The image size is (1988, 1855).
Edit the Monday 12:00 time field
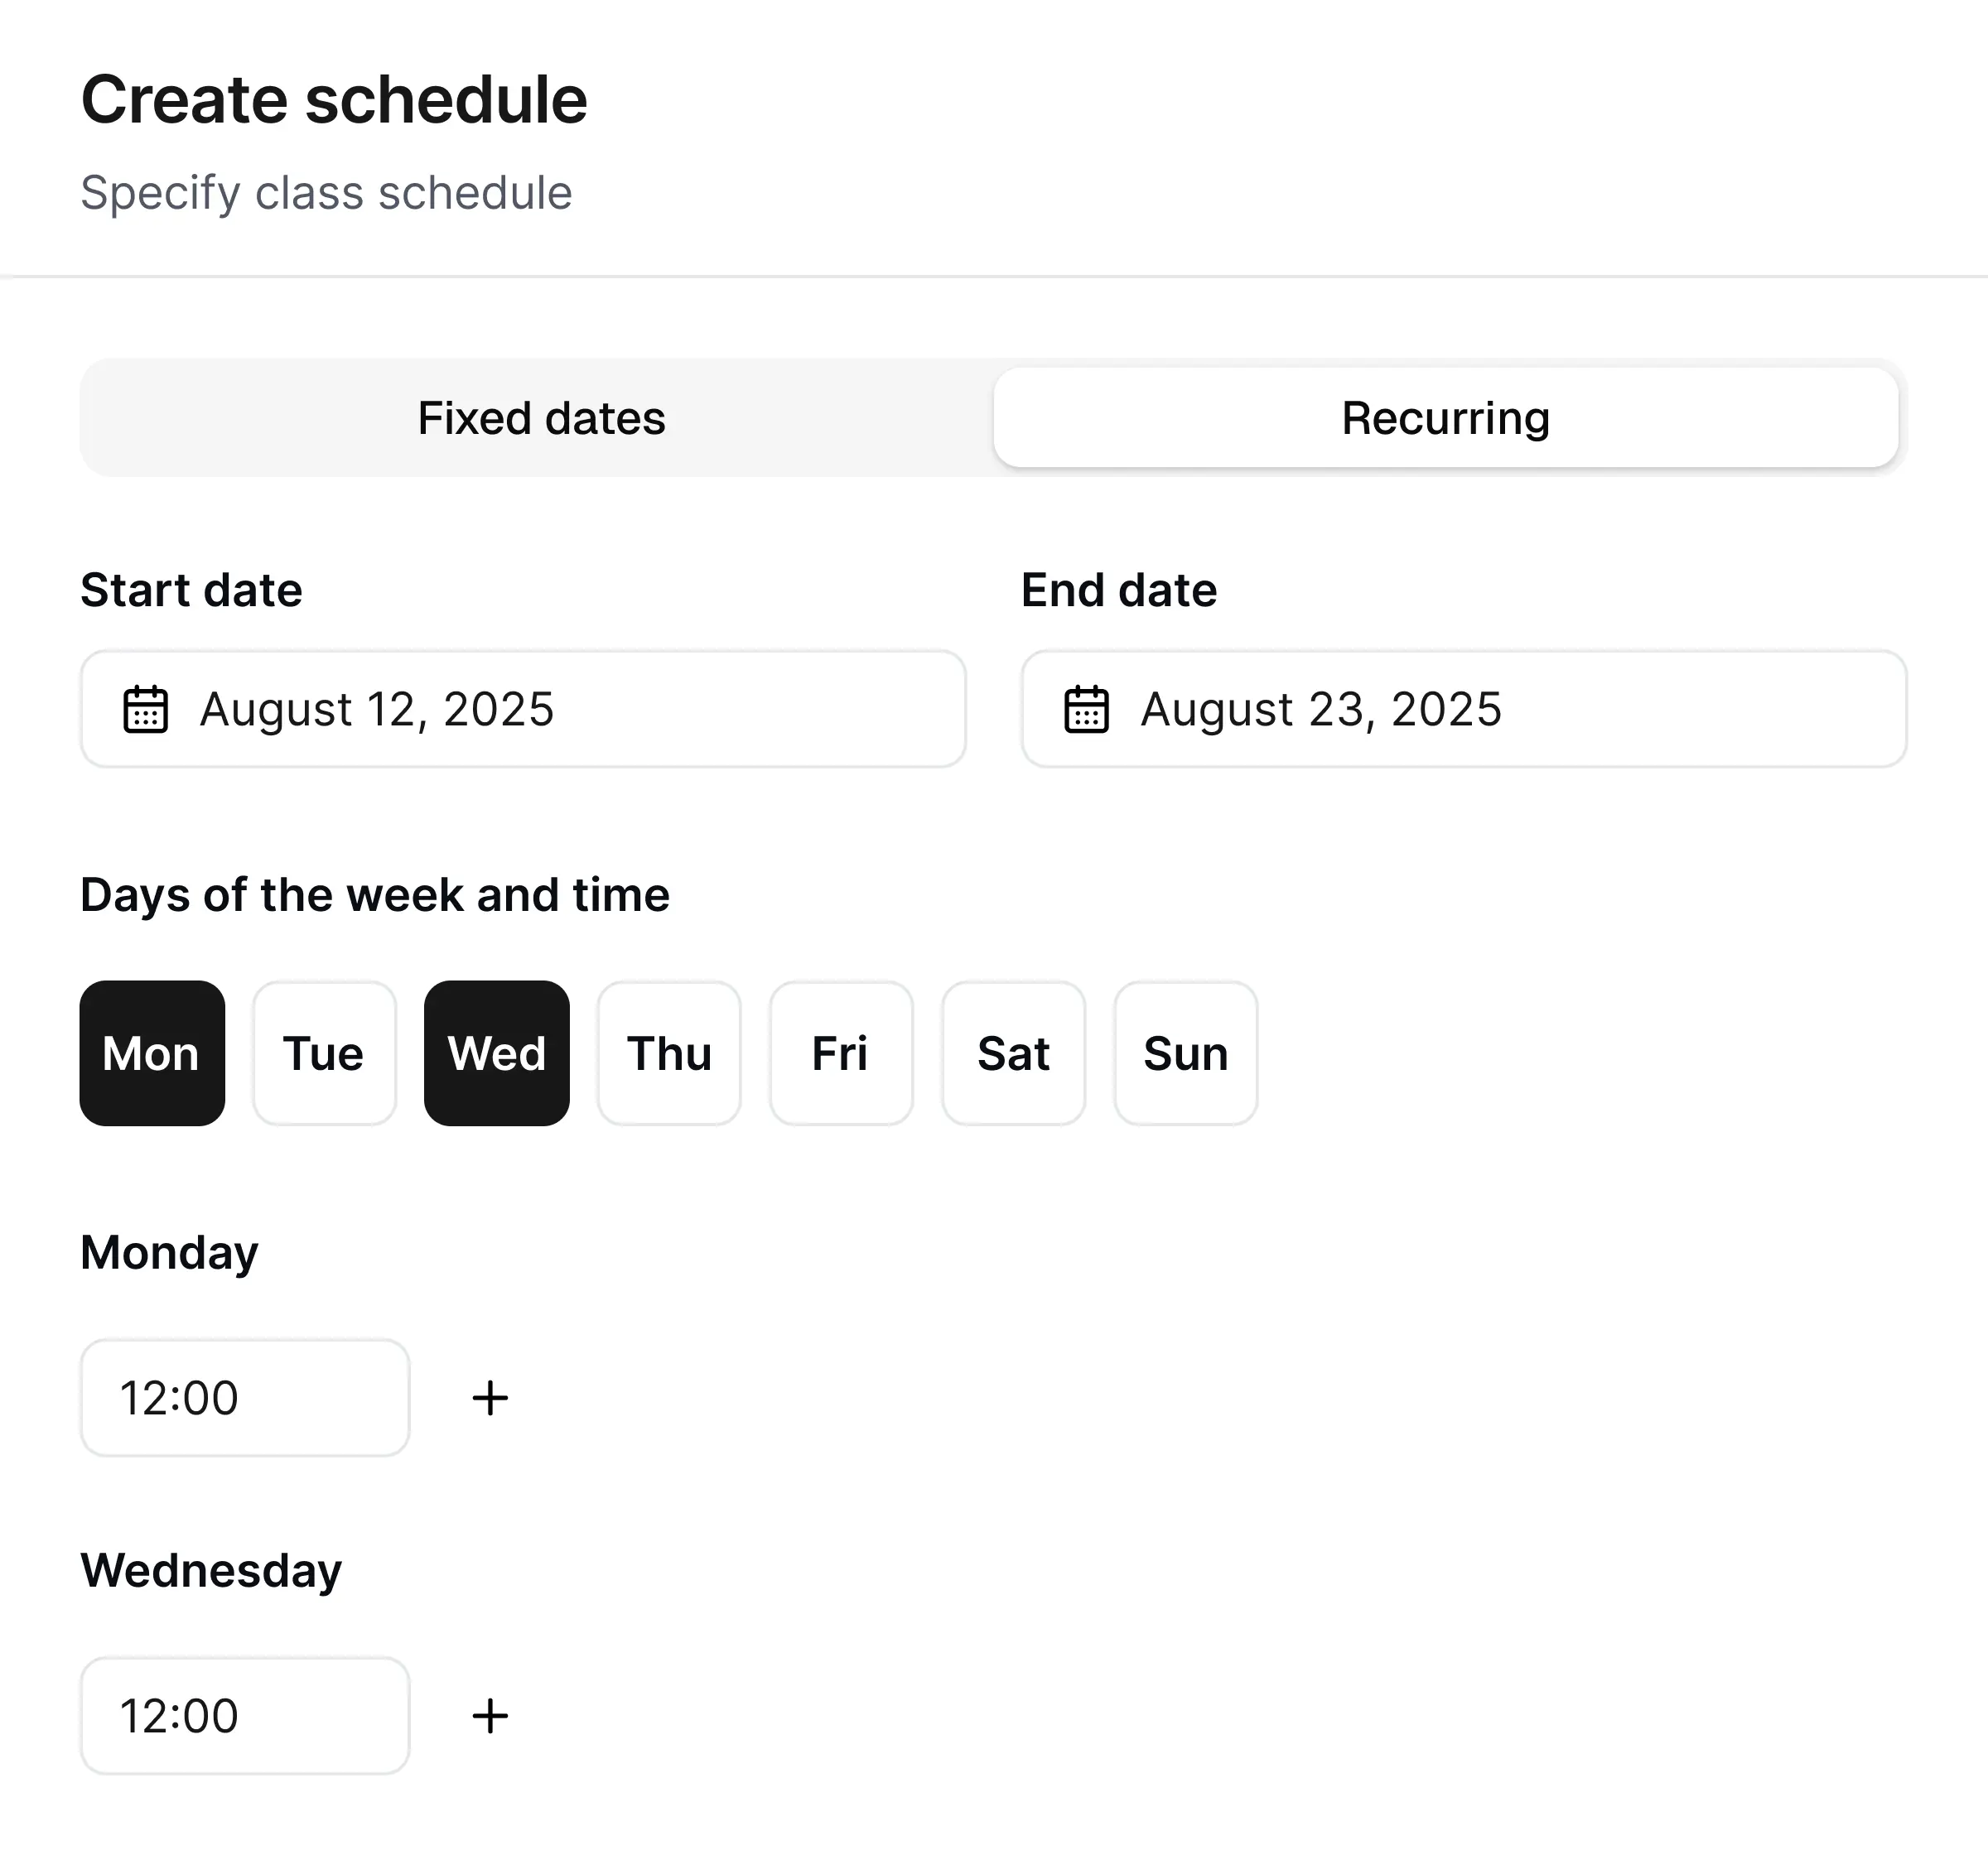[x=245, y=1398]
